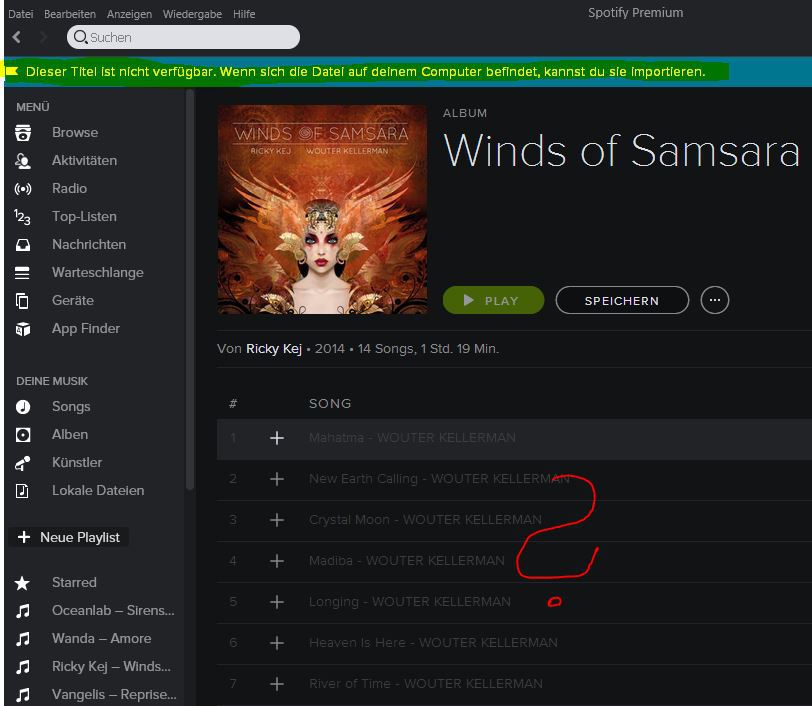The image size is (812, 706).
Task: Click the Speichern button
Action: [x=622, y=300]
